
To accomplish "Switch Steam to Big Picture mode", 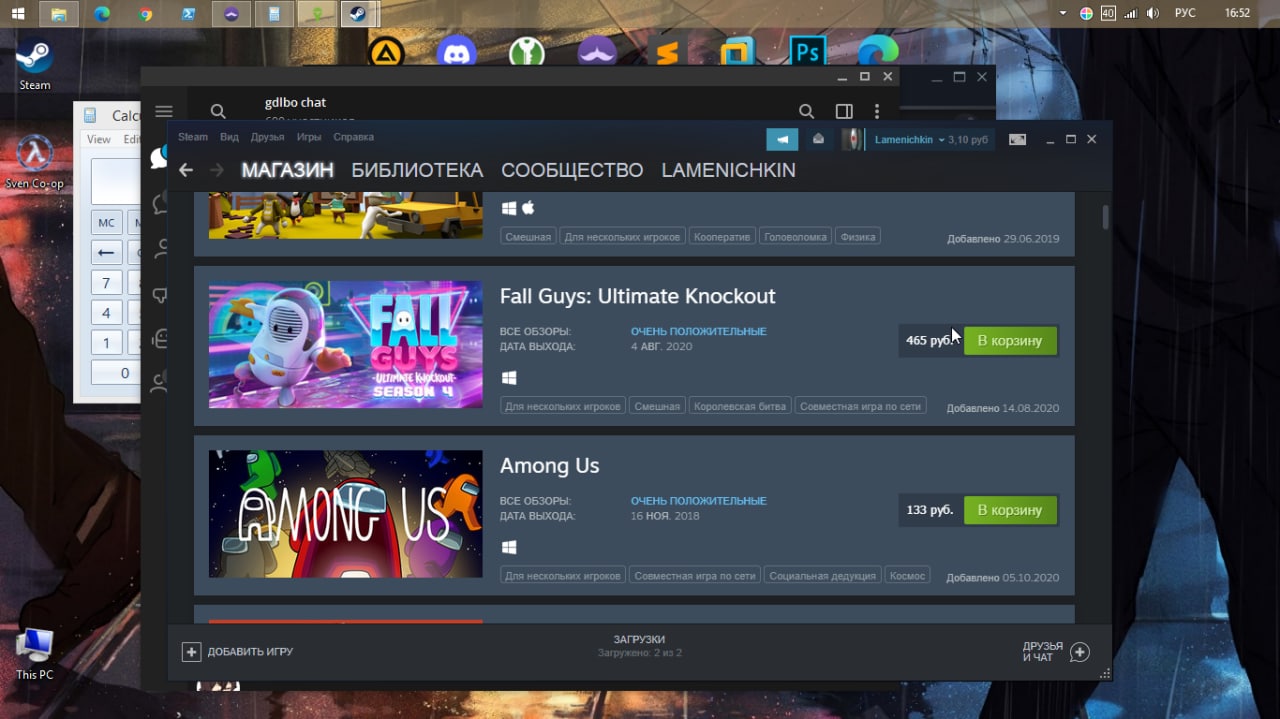I will tap(1017, 139).
